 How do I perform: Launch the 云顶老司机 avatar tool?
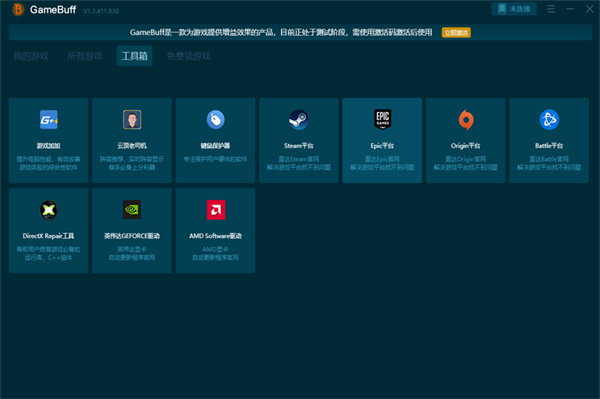coord(132,120)
